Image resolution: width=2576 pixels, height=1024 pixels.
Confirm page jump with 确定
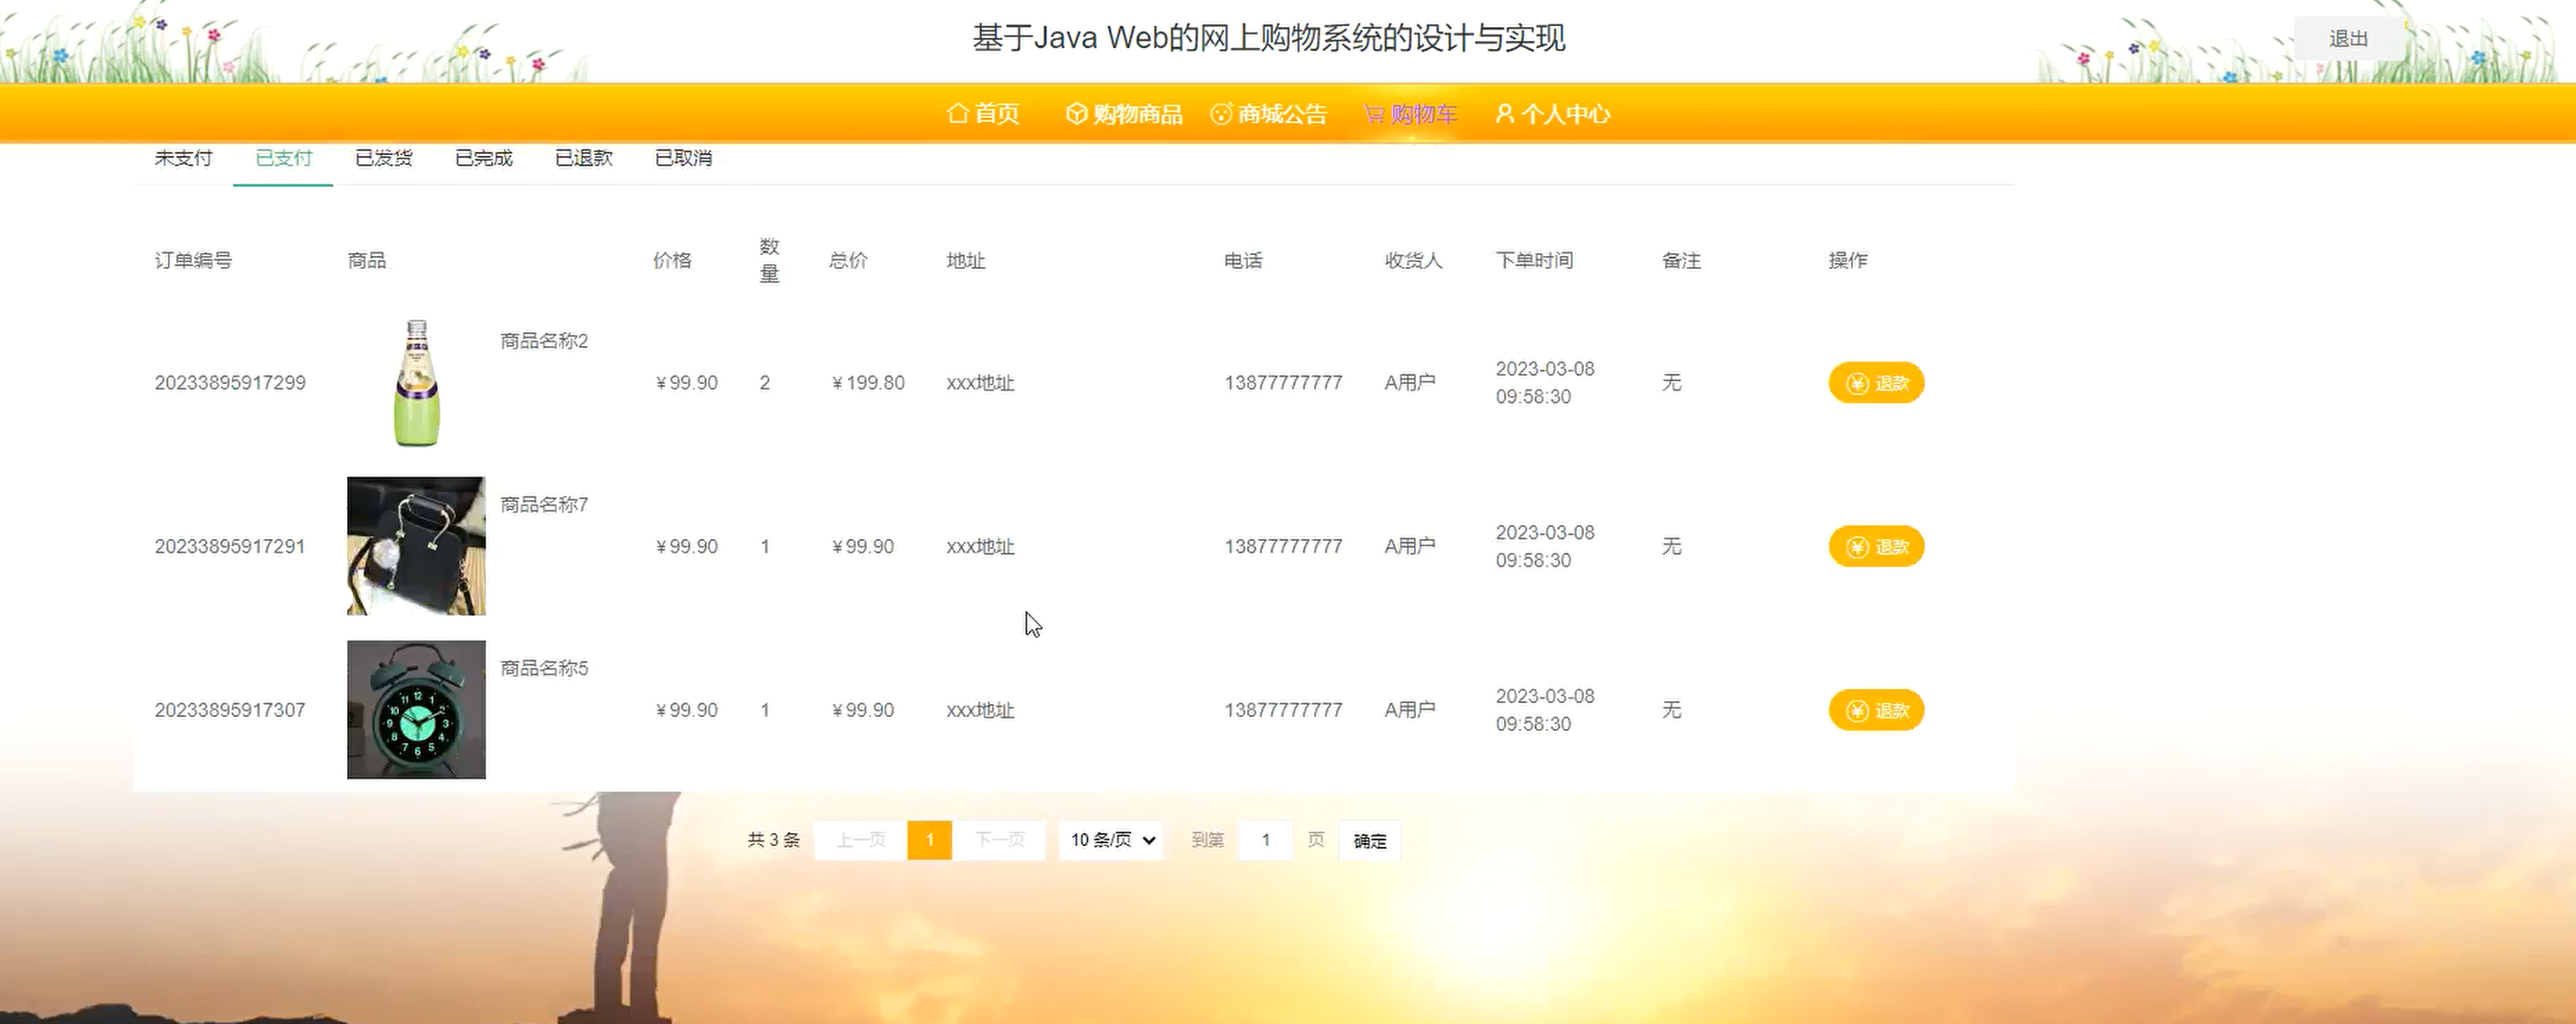1369,841
